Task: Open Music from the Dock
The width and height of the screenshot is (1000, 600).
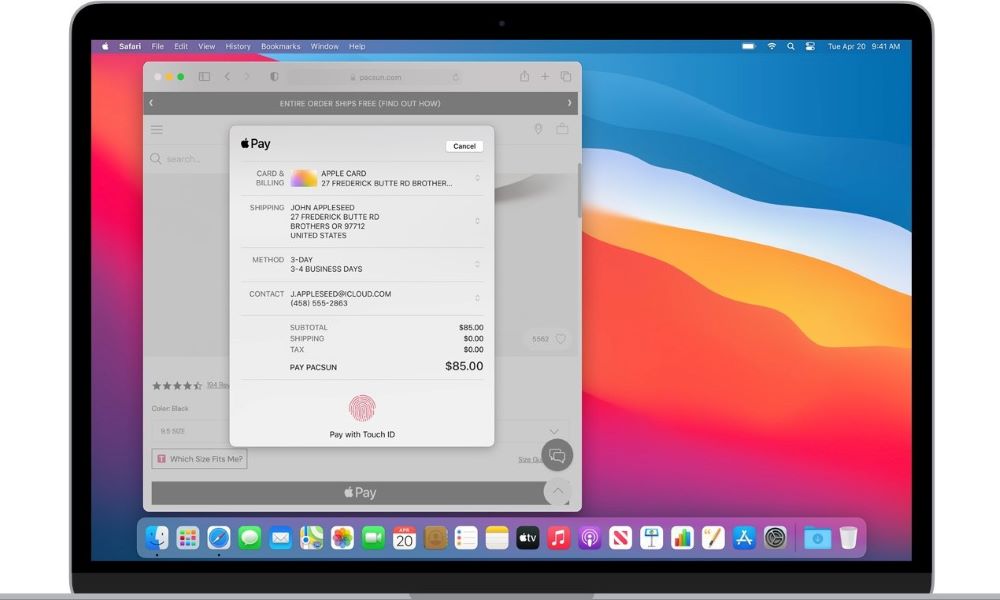Action: [559, 538]
